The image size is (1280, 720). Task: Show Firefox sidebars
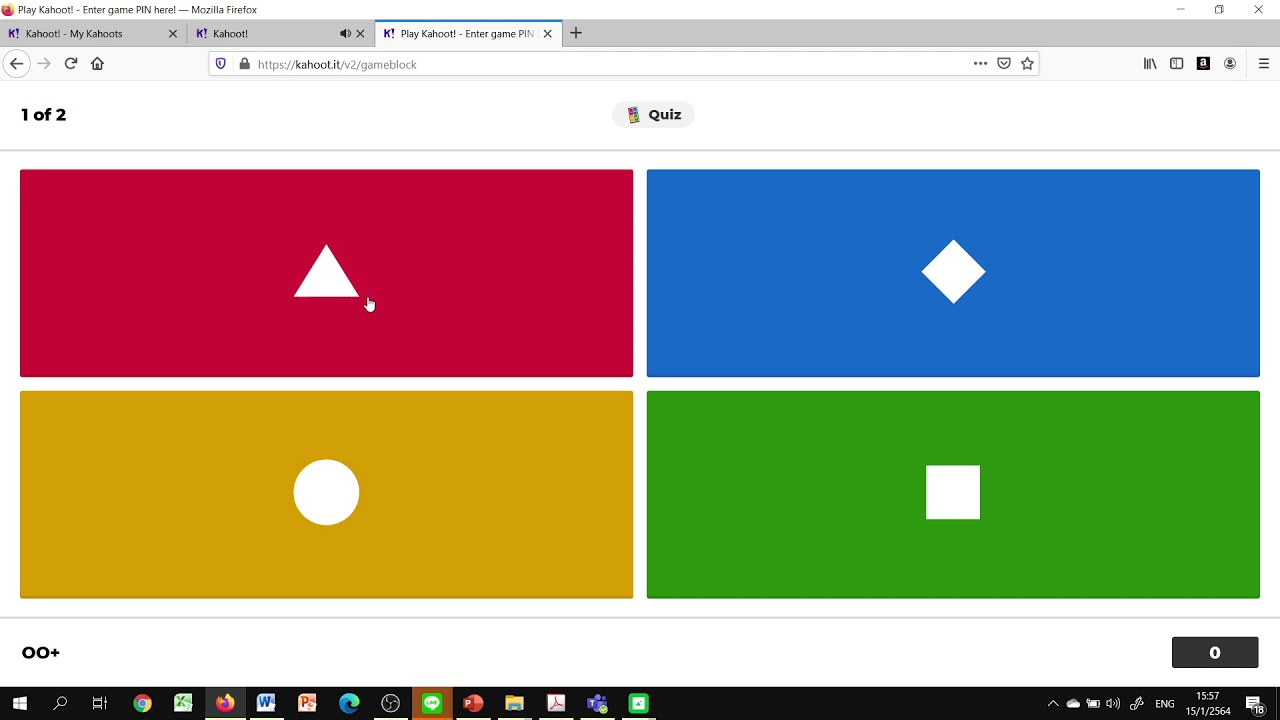click(x=1177, y=63)
